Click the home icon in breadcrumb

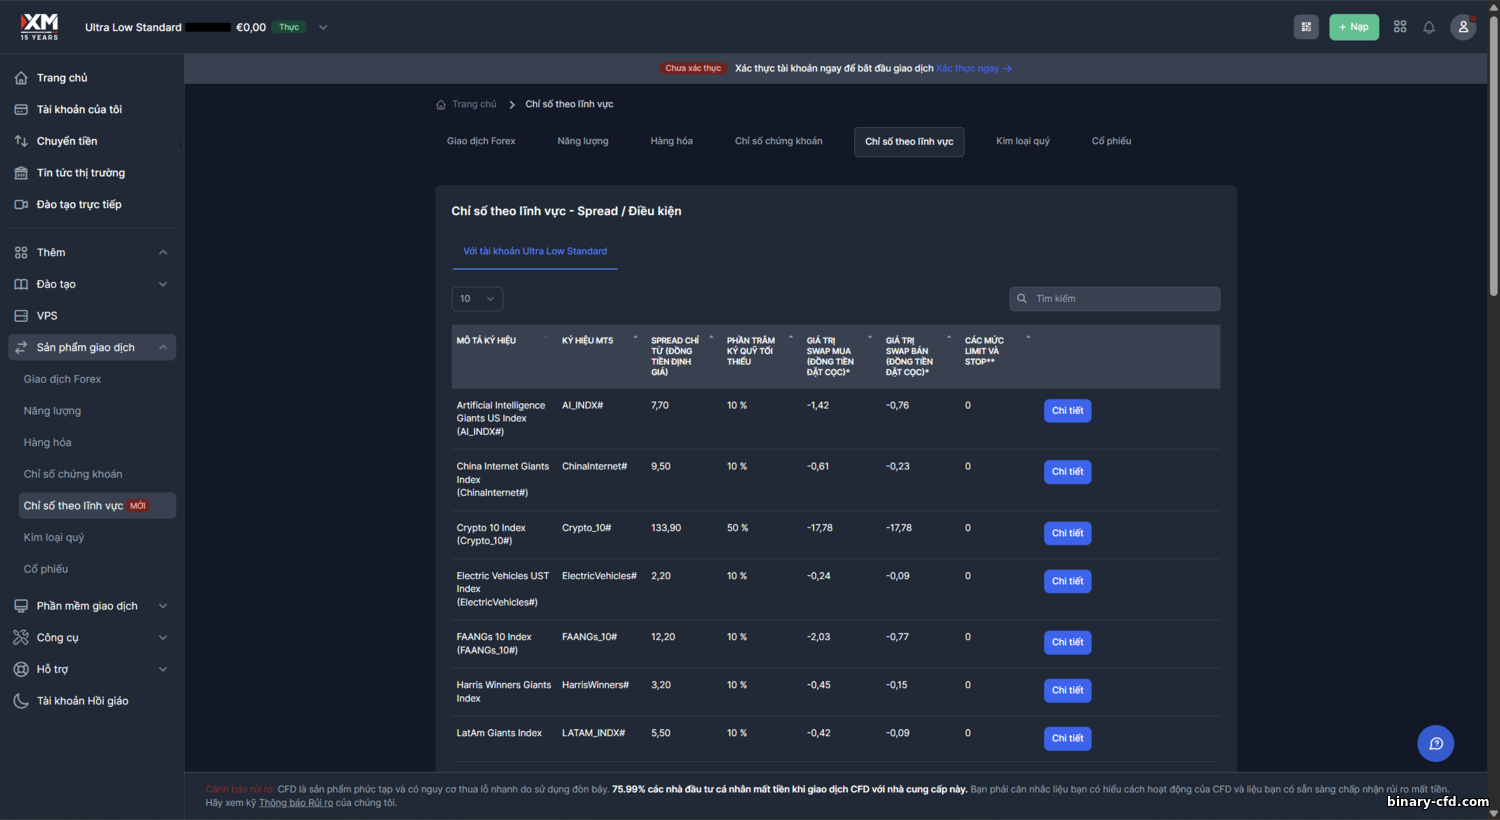pyautogui.click(x=441, y=104)
